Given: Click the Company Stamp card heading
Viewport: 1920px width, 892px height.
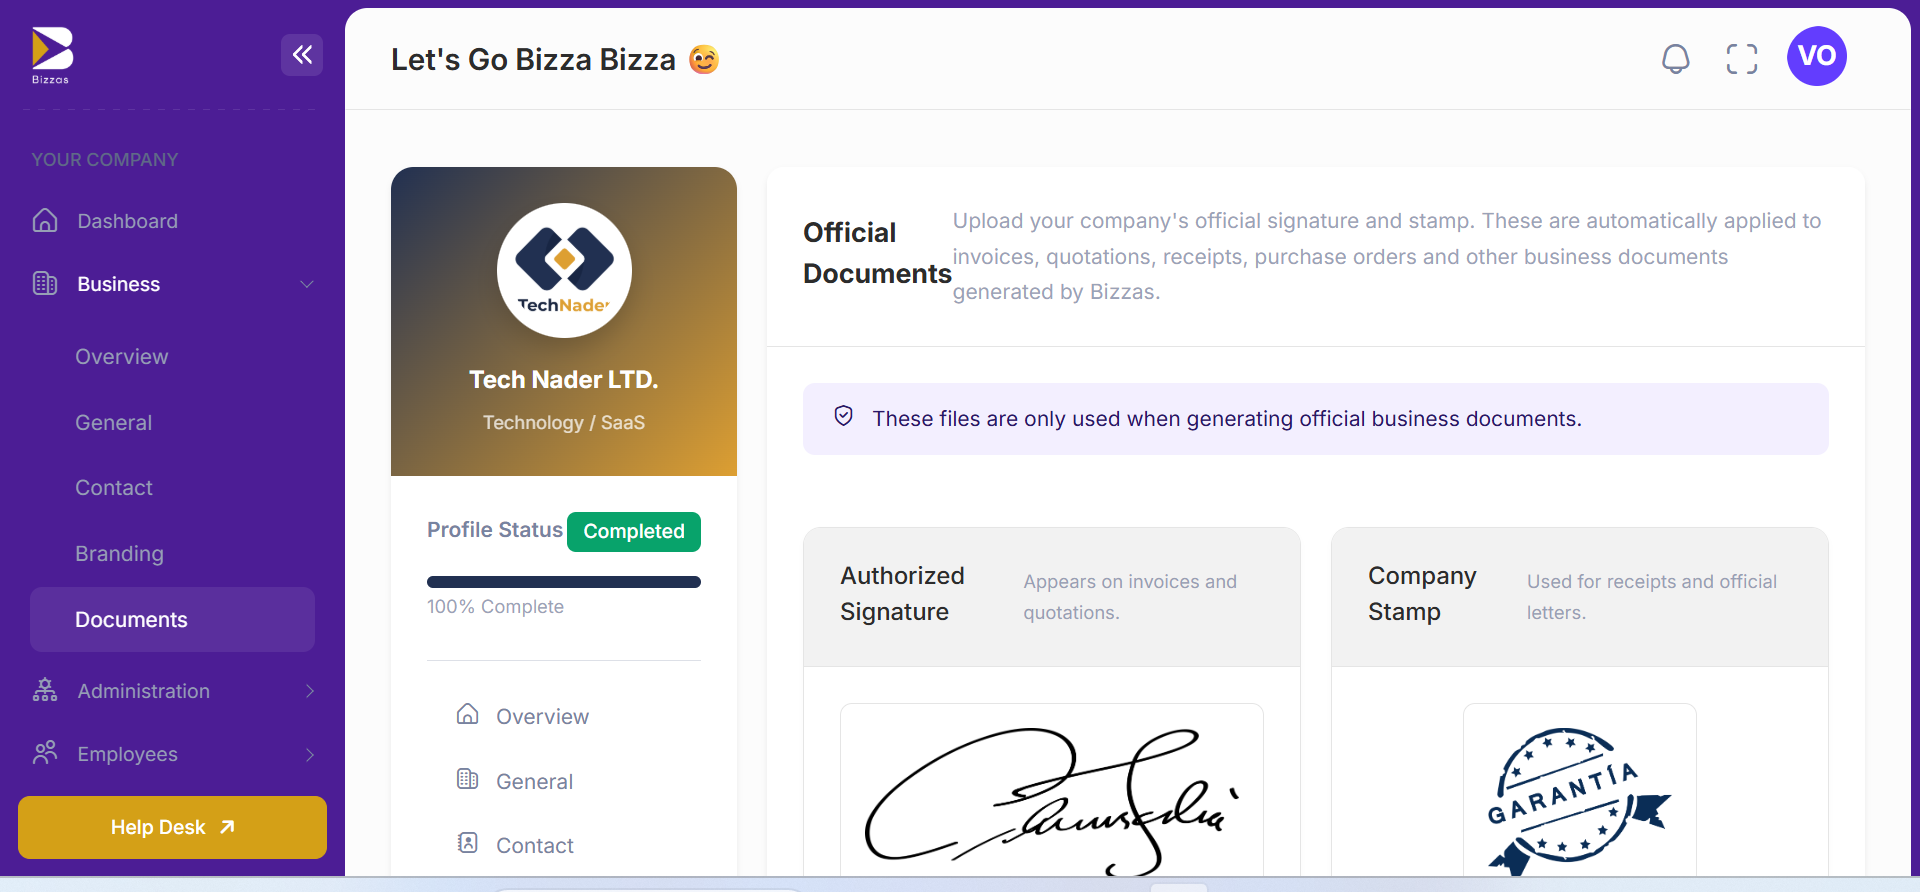Looking at the screenshot, I should (x=1422, y=594).
